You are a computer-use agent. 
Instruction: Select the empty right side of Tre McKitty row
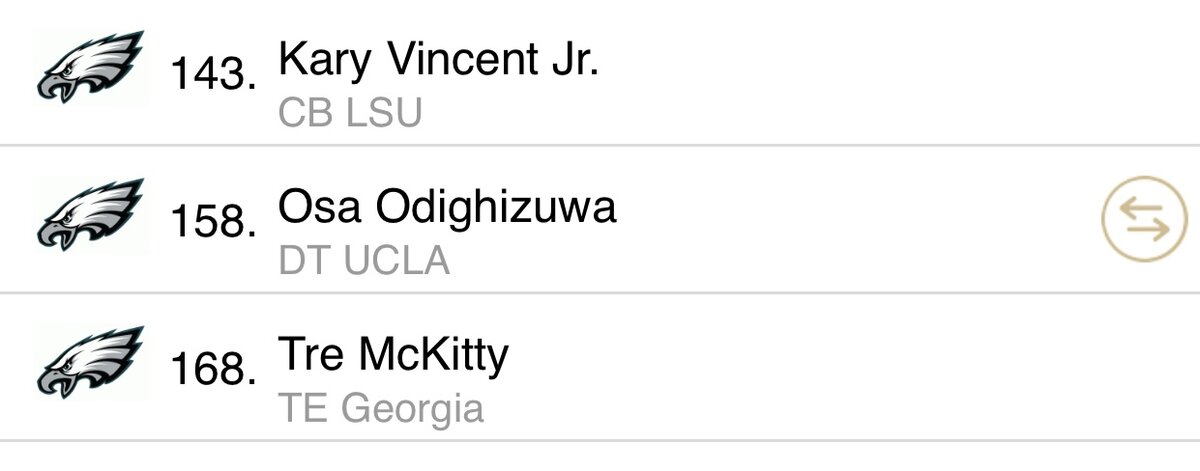(900, 366)
